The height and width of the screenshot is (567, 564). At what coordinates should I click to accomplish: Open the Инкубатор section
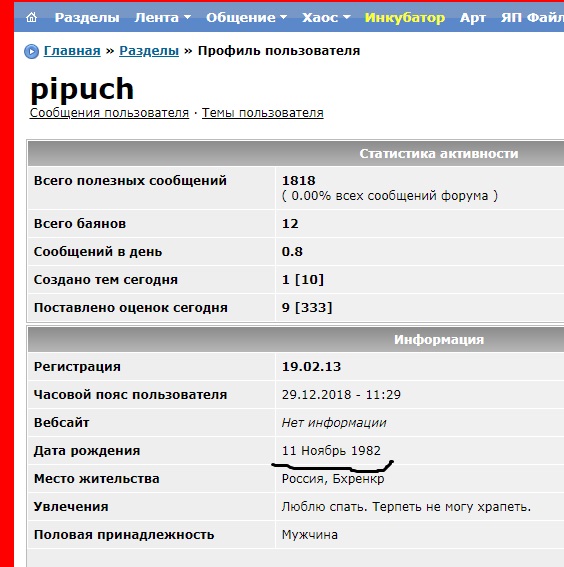405,17
